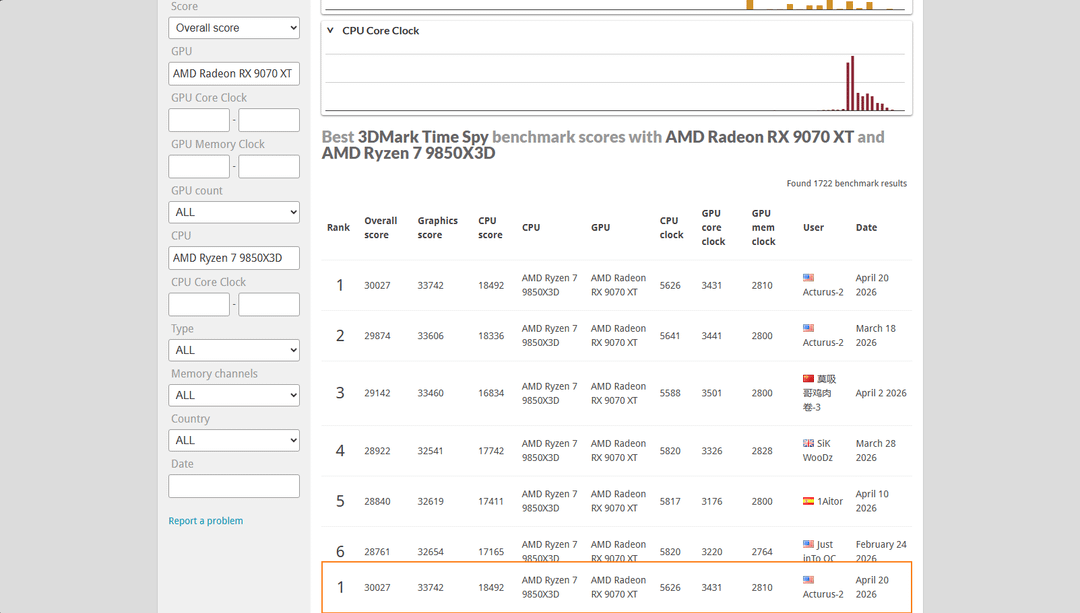This screenshot has height=613, width=1080.
Task: Click the US flag in rank 6 row
Action: tap(808, 544)
